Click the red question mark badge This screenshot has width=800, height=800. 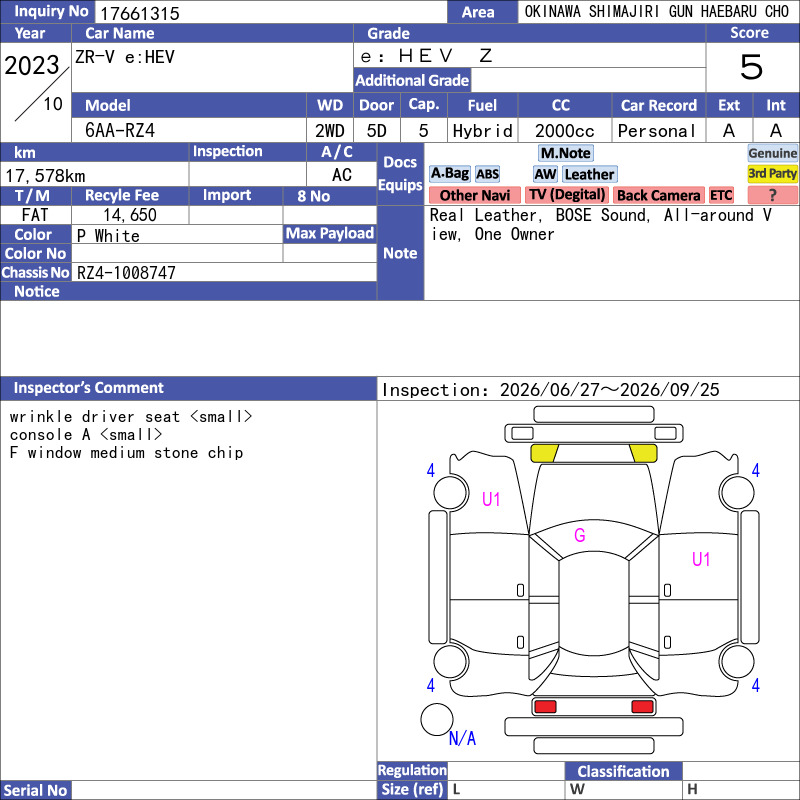[772, 195]
